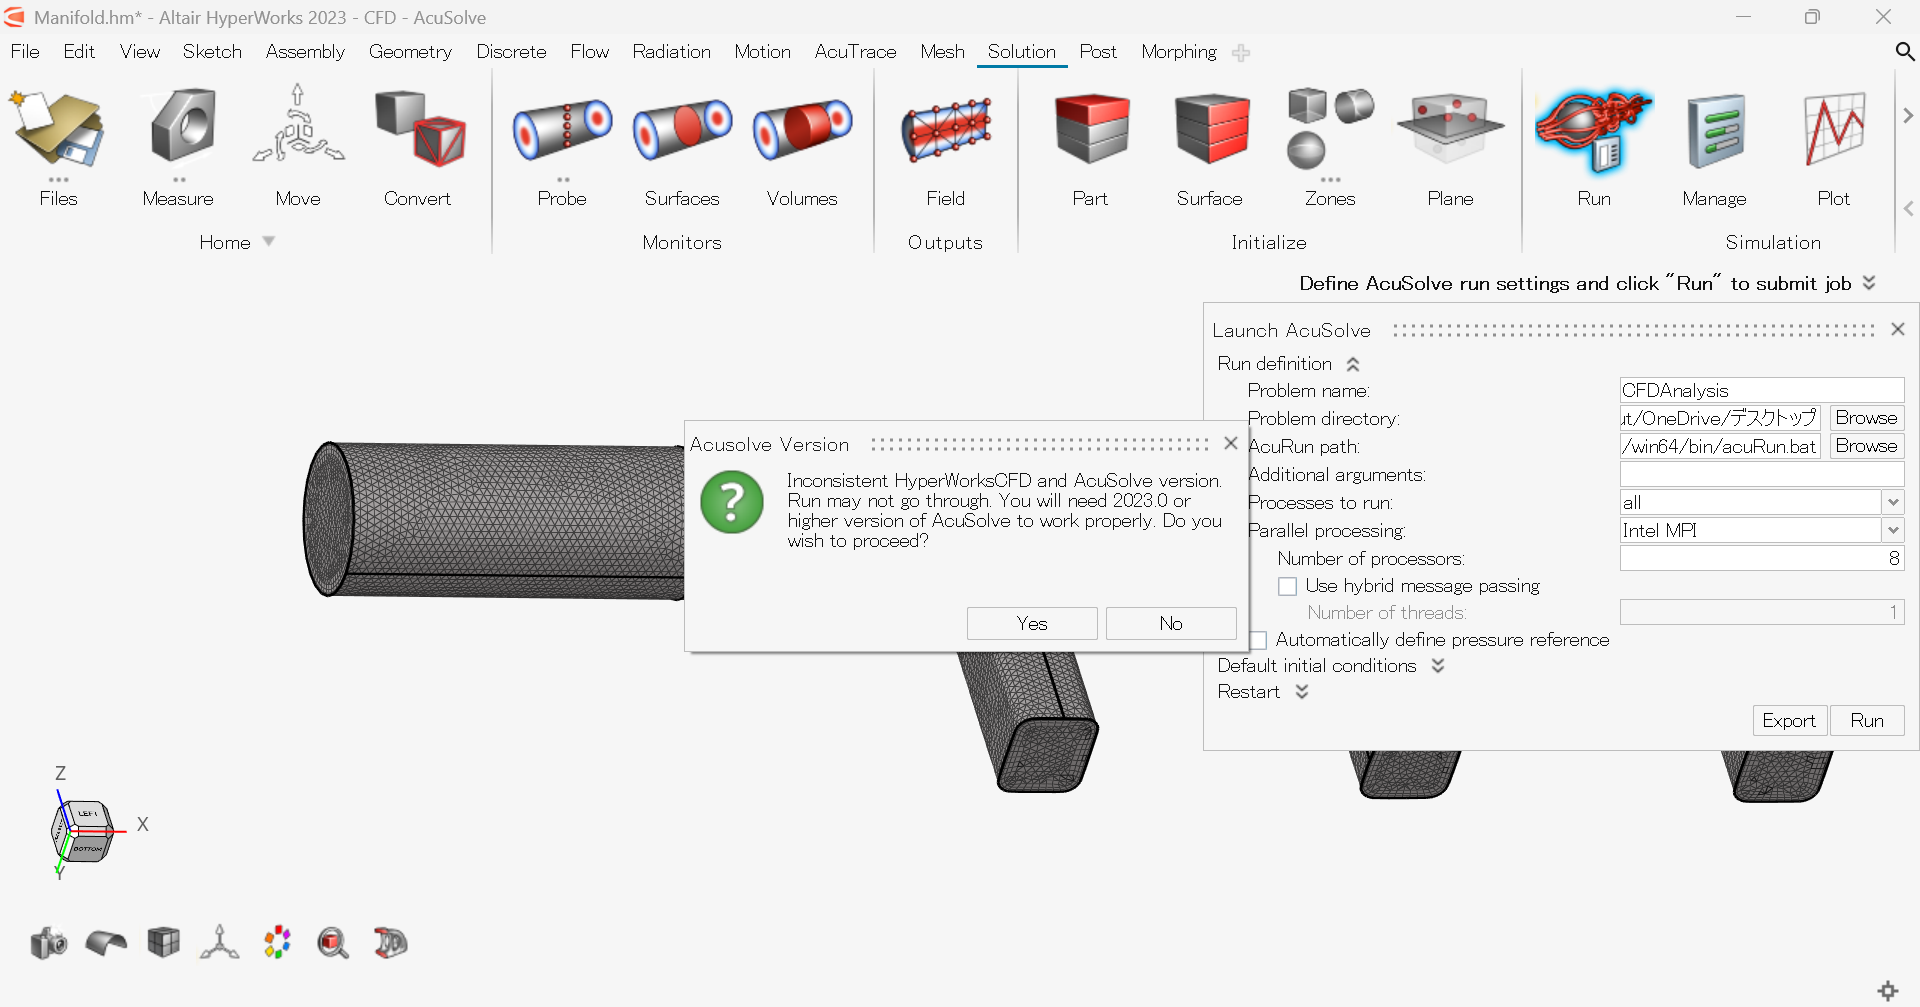Show previous ribbon tools left arrow
The image size is (1920, 1007).
tap(1908, 208)
